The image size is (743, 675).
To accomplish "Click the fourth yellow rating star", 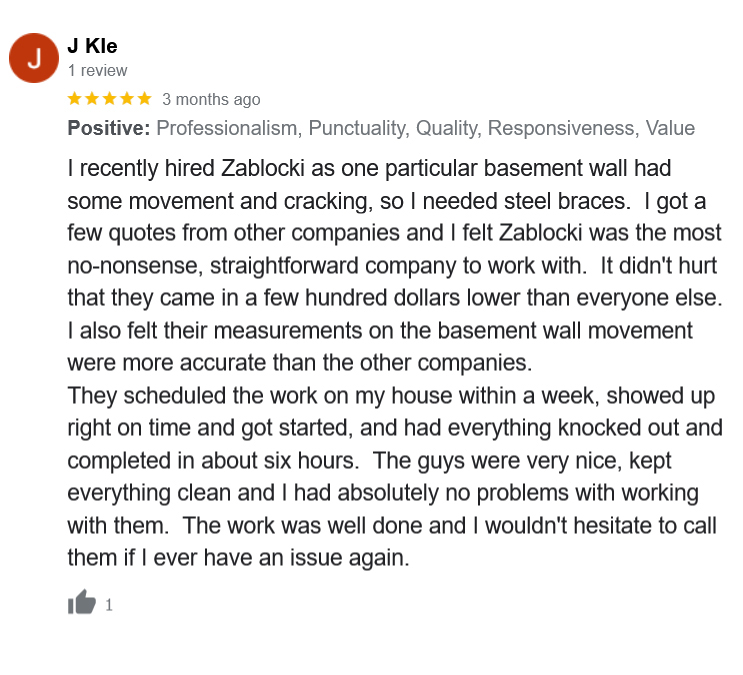I will click(x=127, y=99).
